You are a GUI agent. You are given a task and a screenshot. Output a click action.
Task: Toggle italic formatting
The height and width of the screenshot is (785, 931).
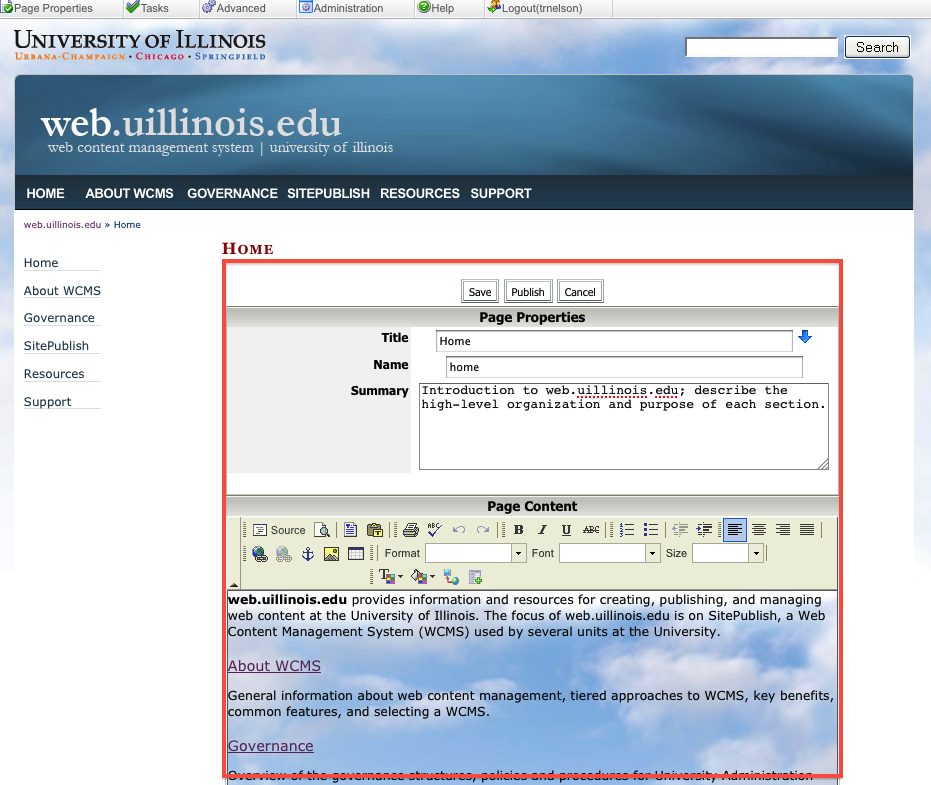pyautogui.click(x=542, y=530)
